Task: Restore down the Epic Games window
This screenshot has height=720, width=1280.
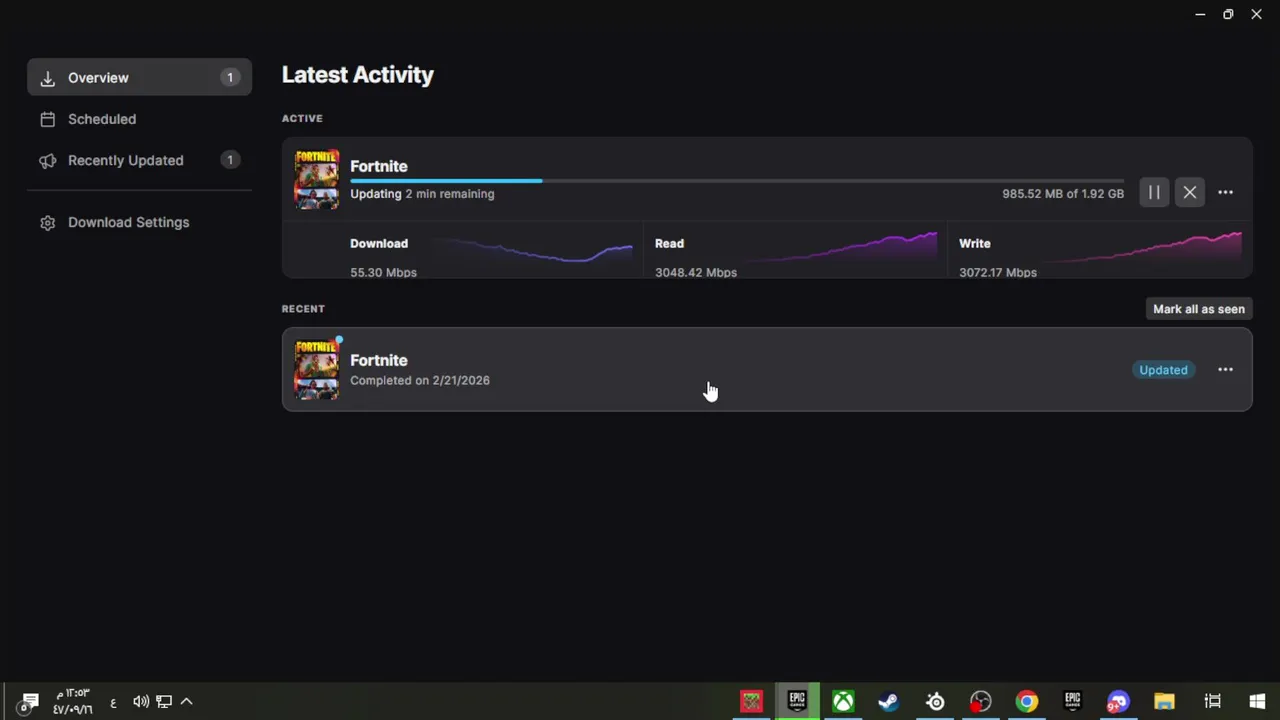Action: [x=1228, y=14]
